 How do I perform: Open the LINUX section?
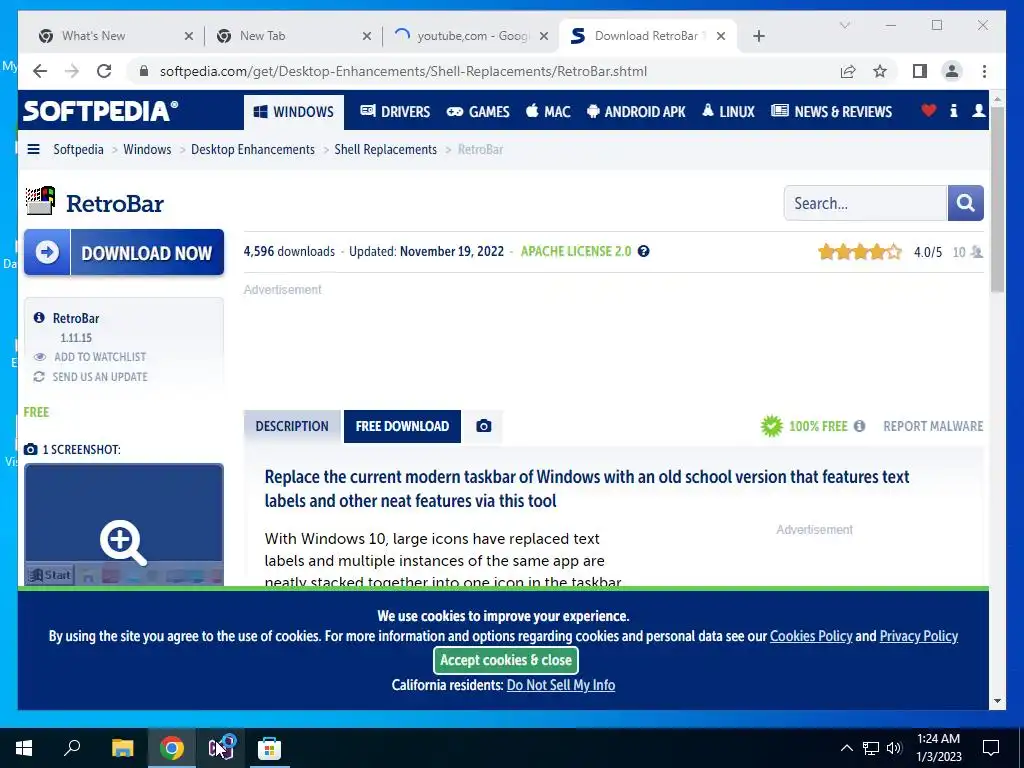pyautogui.click(x=728, y=112)
